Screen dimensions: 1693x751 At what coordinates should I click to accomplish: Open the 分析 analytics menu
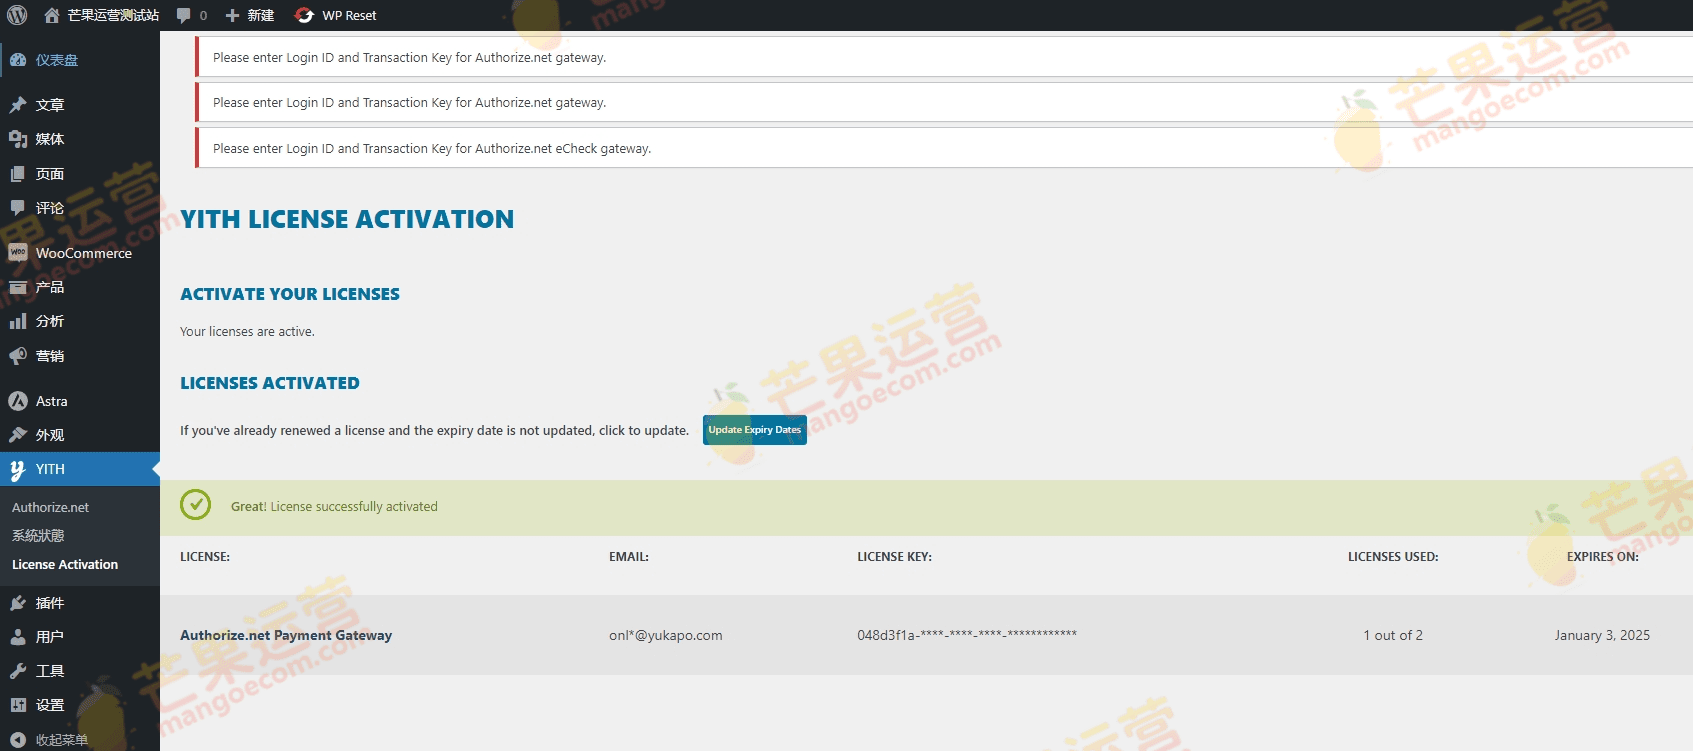point(80,321)
